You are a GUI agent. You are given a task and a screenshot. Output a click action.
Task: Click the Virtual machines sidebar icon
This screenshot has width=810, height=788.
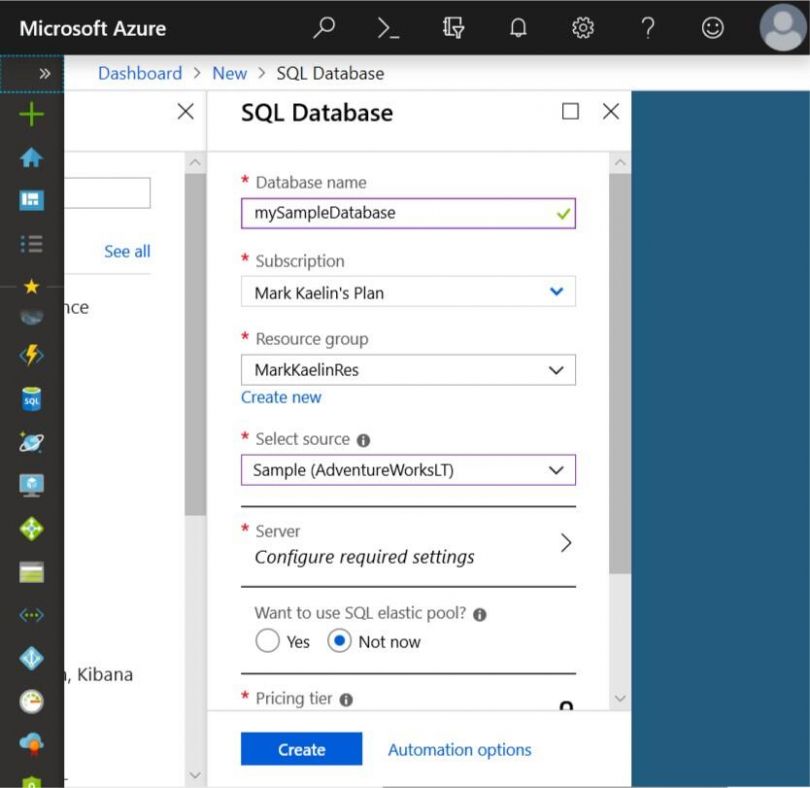pyautogui.click(x=31, y=485)
